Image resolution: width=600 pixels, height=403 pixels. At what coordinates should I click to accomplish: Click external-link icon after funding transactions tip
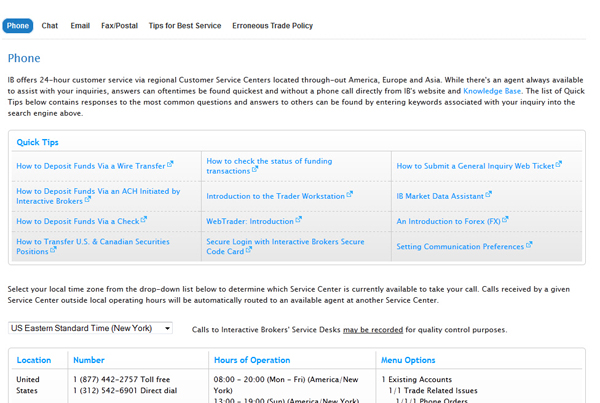[255, 169]
